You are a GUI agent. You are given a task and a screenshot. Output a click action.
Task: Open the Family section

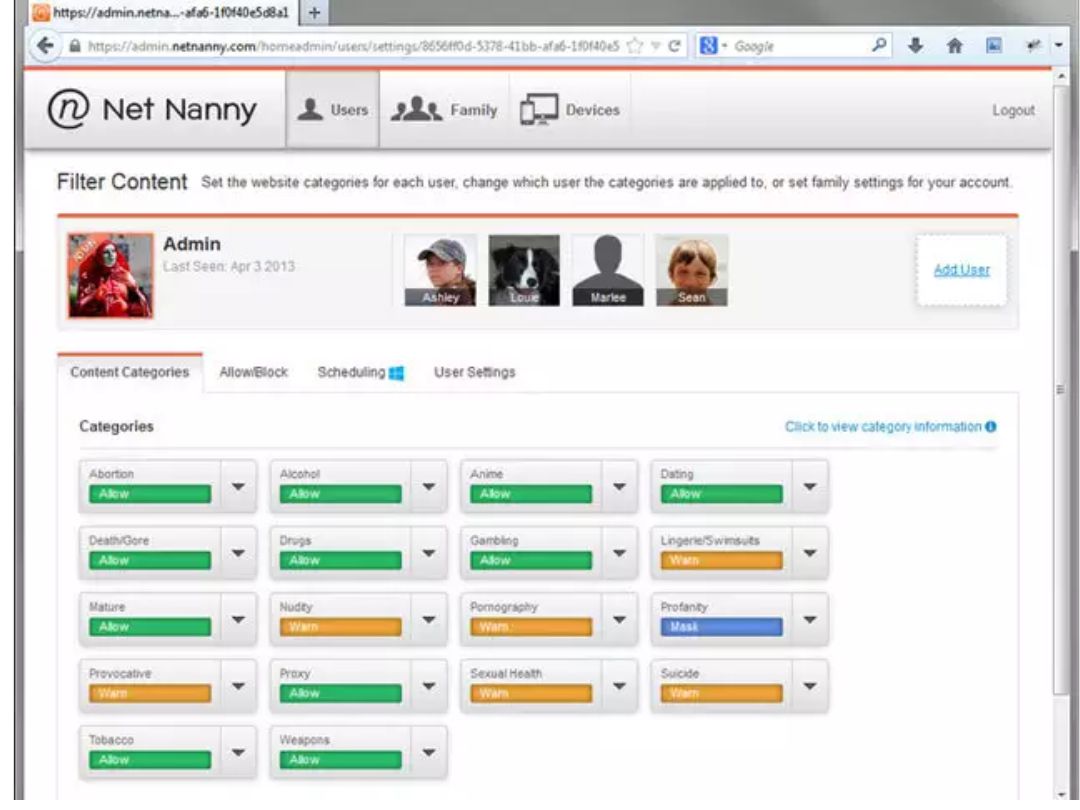pos(444,110)
